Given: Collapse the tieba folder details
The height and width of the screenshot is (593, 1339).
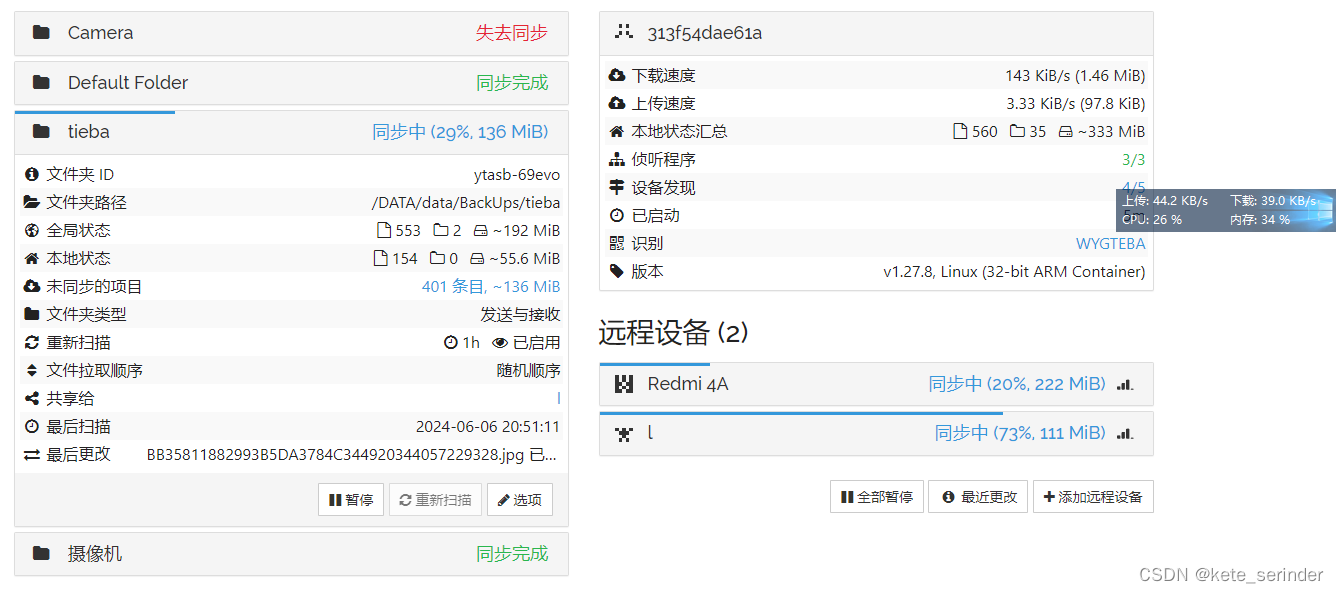Looking at the screenshot, I should [x=88, y=131].
